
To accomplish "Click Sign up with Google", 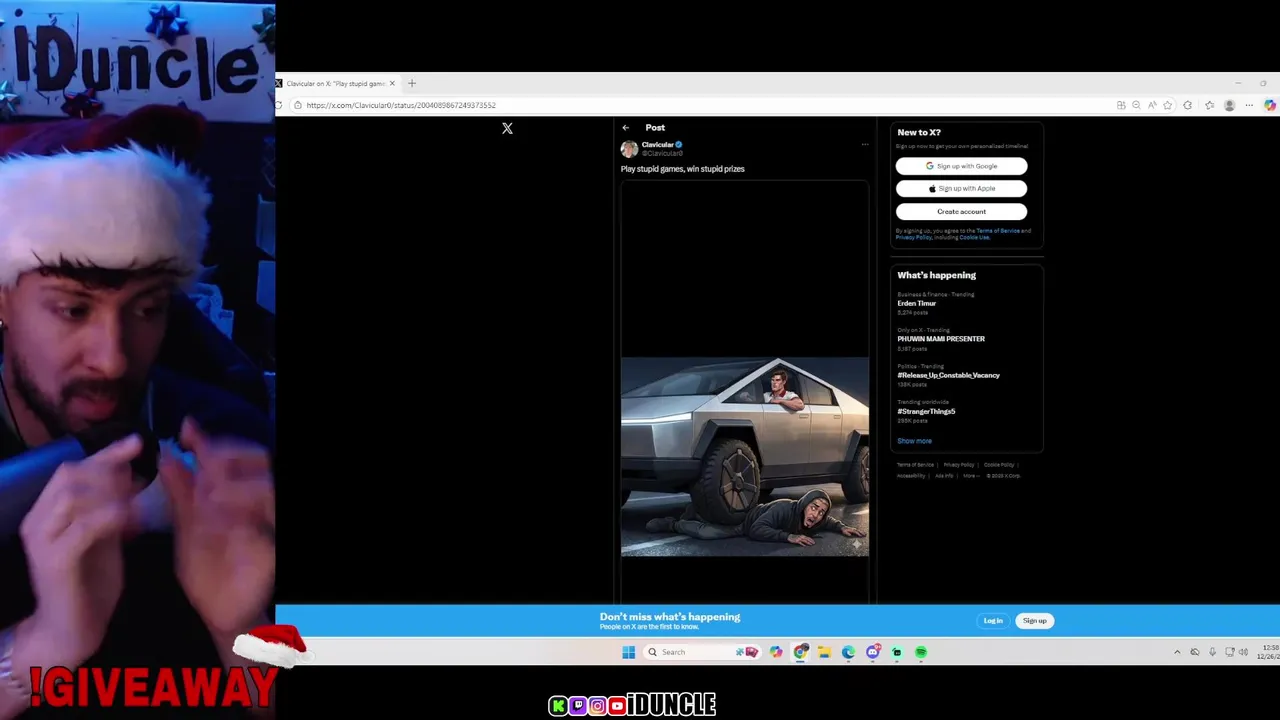I will coord(961,166).
